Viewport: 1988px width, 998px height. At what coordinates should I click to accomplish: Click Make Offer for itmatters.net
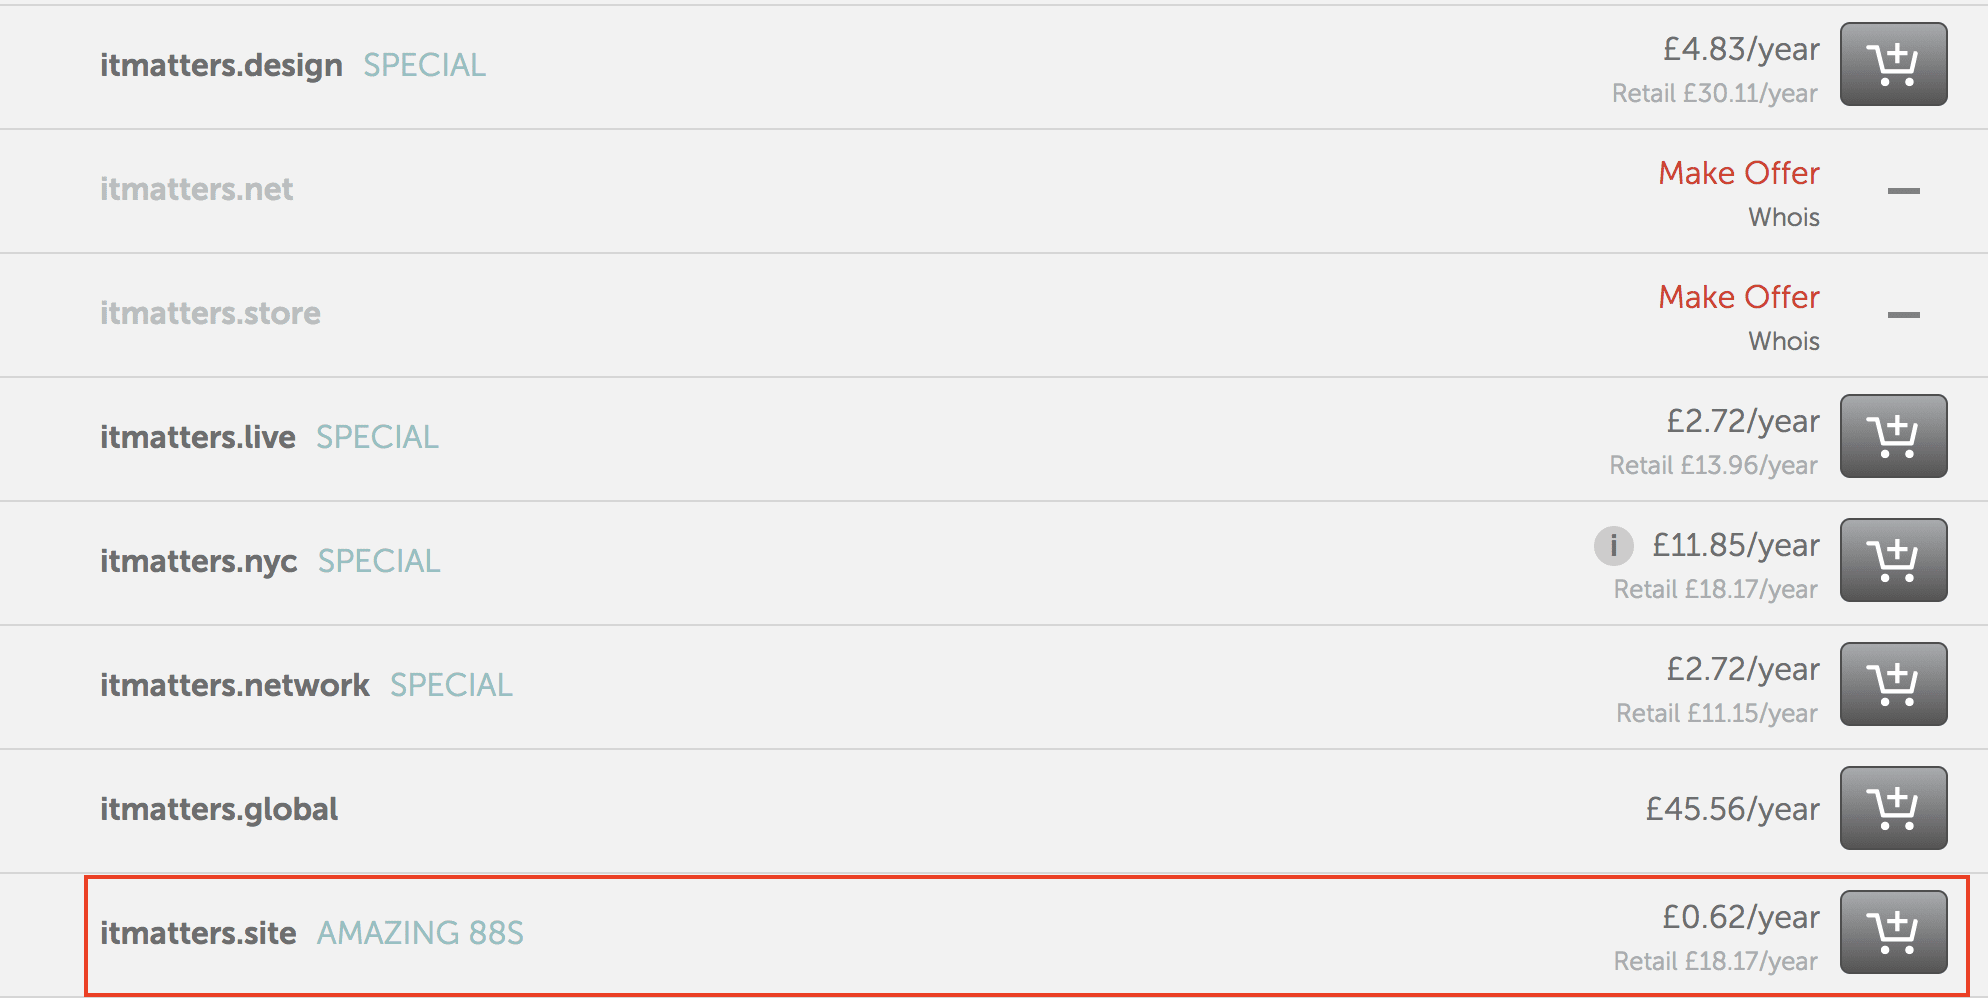[1739, 173]
